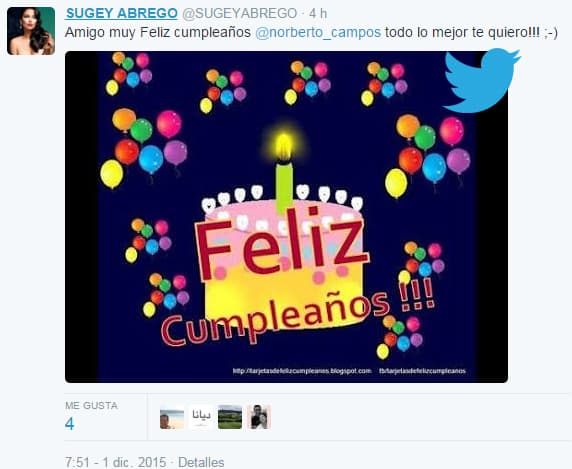Open the liker avatar with Arabic text
The image size is (572, 469).
click(x=201, y=417)
